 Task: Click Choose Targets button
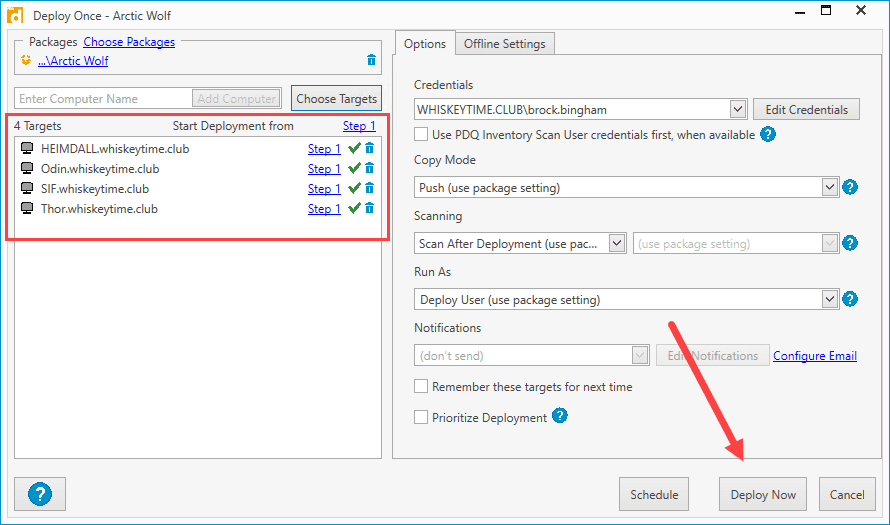click(337, 98)
